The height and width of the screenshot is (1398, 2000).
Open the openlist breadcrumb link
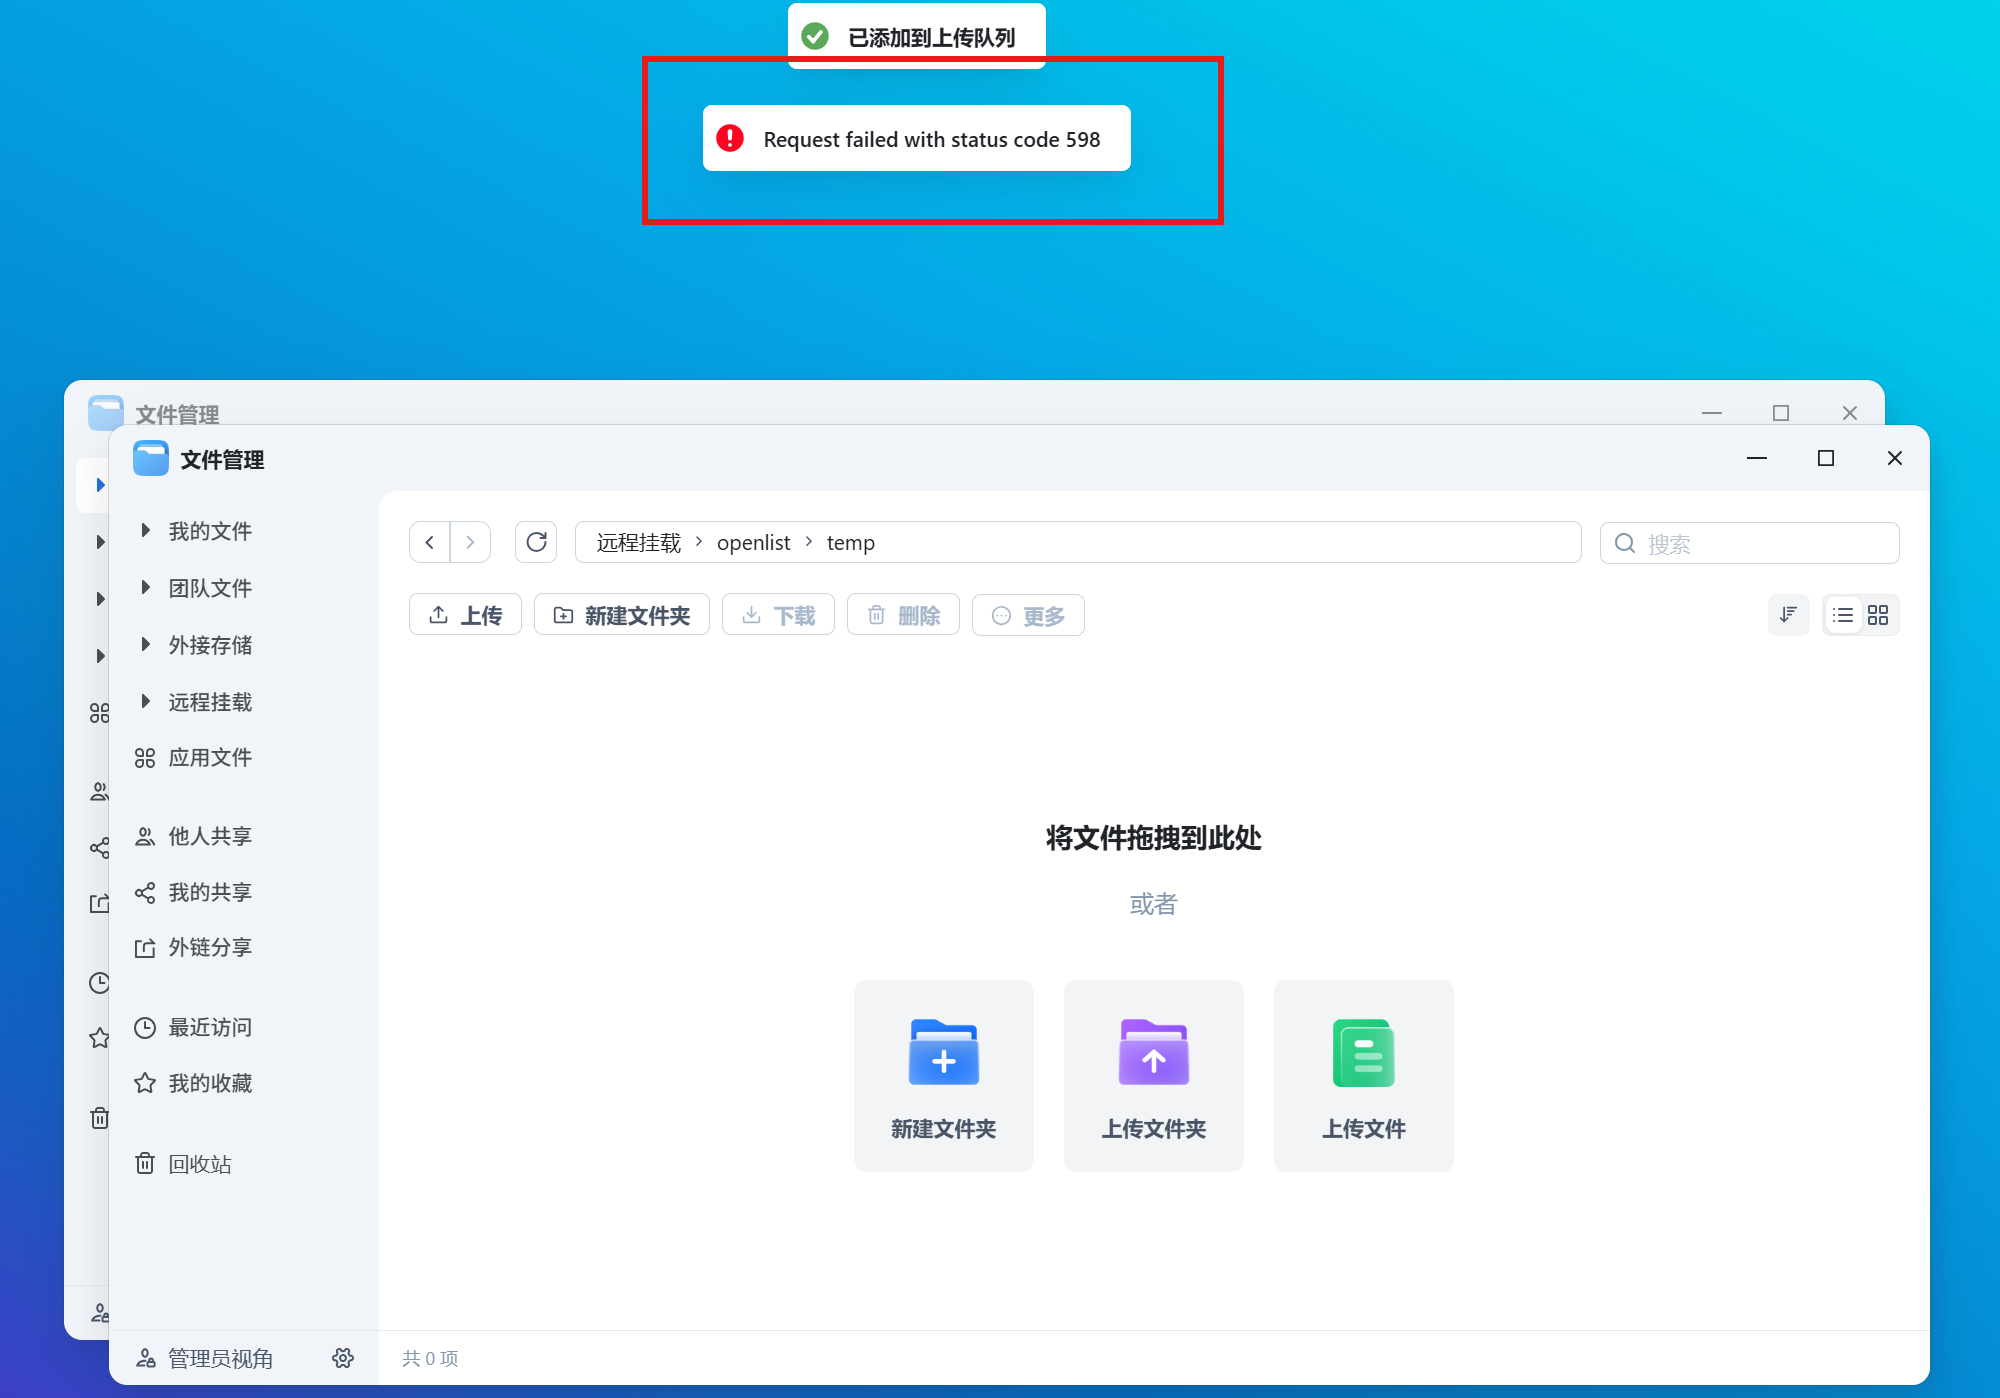[753, 542]
